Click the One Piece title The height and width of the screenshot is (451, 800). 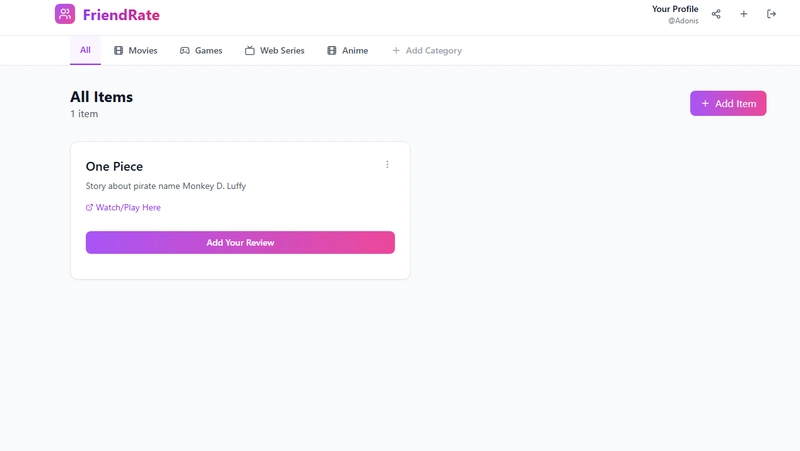114,166
